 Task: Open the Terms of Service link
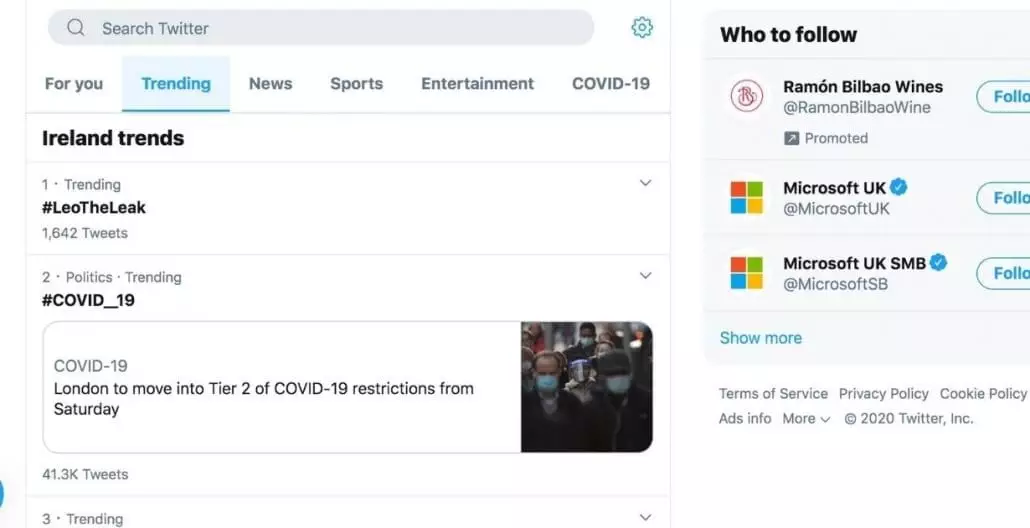(x=773, y=393)
